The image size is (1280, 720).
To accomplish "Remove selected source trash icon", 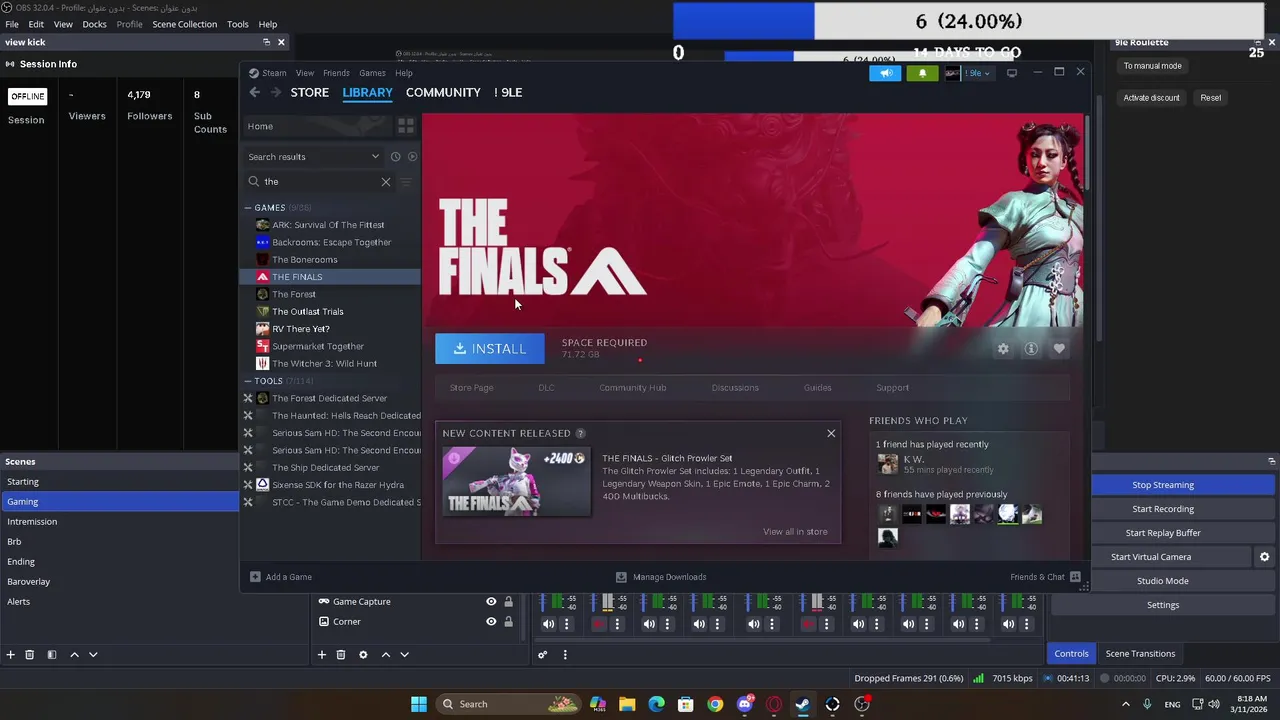I will (x=341, y=655).
